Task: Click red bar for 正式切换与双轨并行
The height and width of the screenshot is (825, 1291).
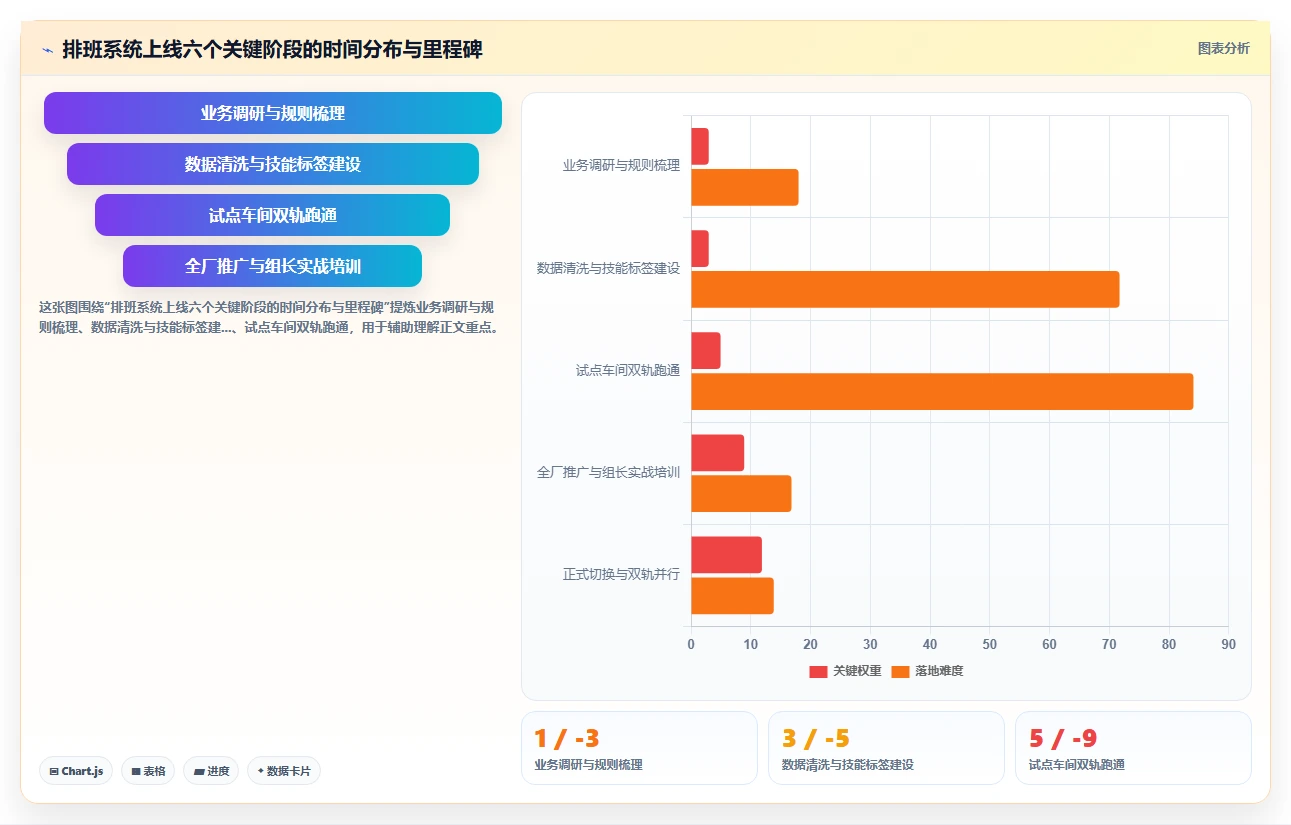Action: point(727,555)
